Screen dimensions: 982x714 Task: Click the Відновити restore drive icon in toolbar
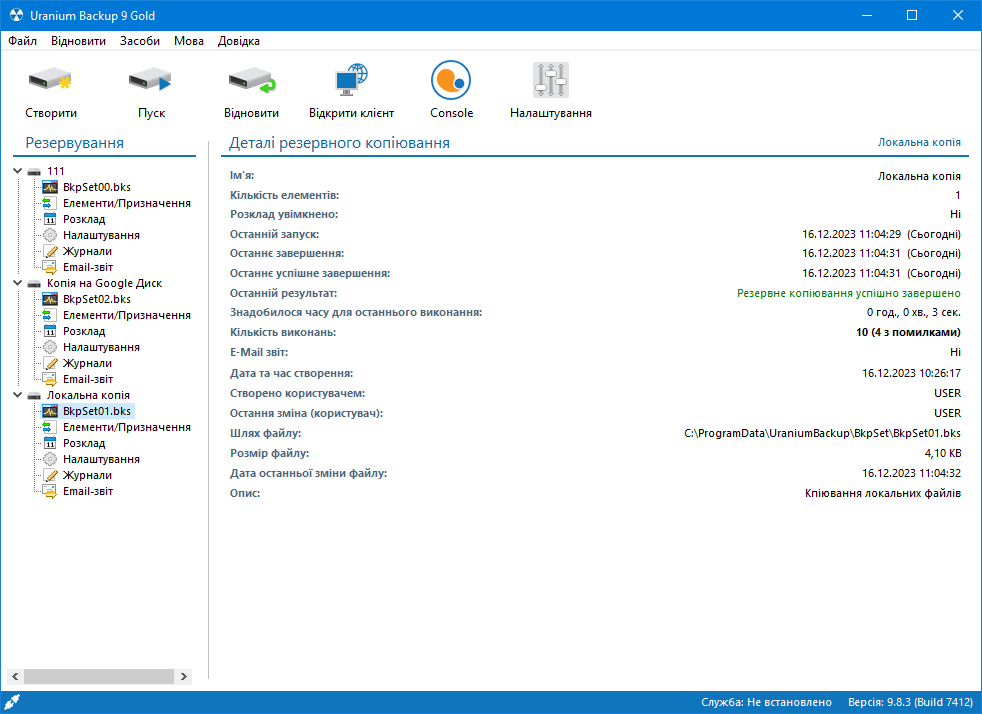point(252,80)
